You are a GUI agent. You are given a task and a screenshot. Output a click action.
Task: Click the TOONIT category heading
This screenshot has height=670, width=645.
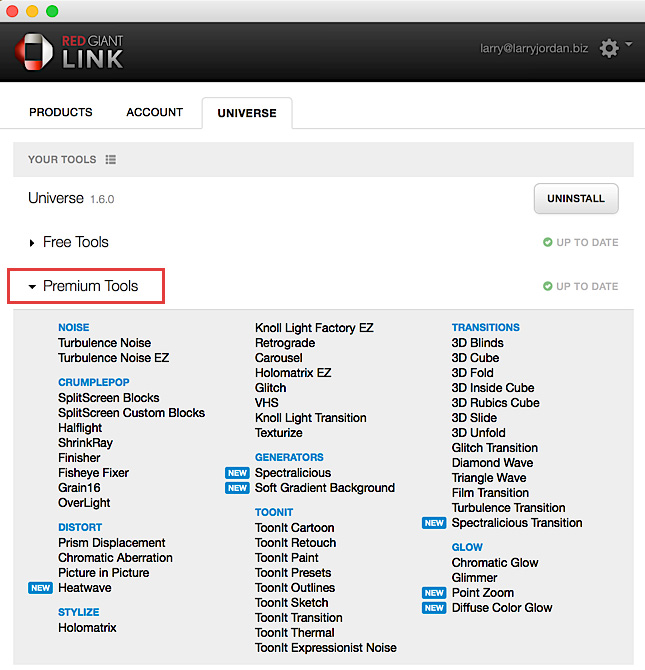(274, 512)
